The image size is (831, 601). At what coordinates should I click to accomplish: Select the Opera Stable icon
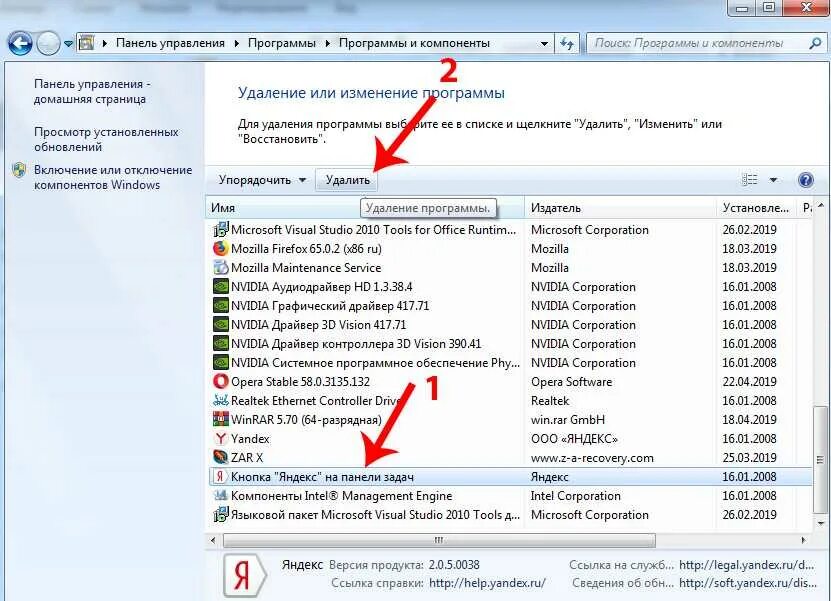coord(220,381)
